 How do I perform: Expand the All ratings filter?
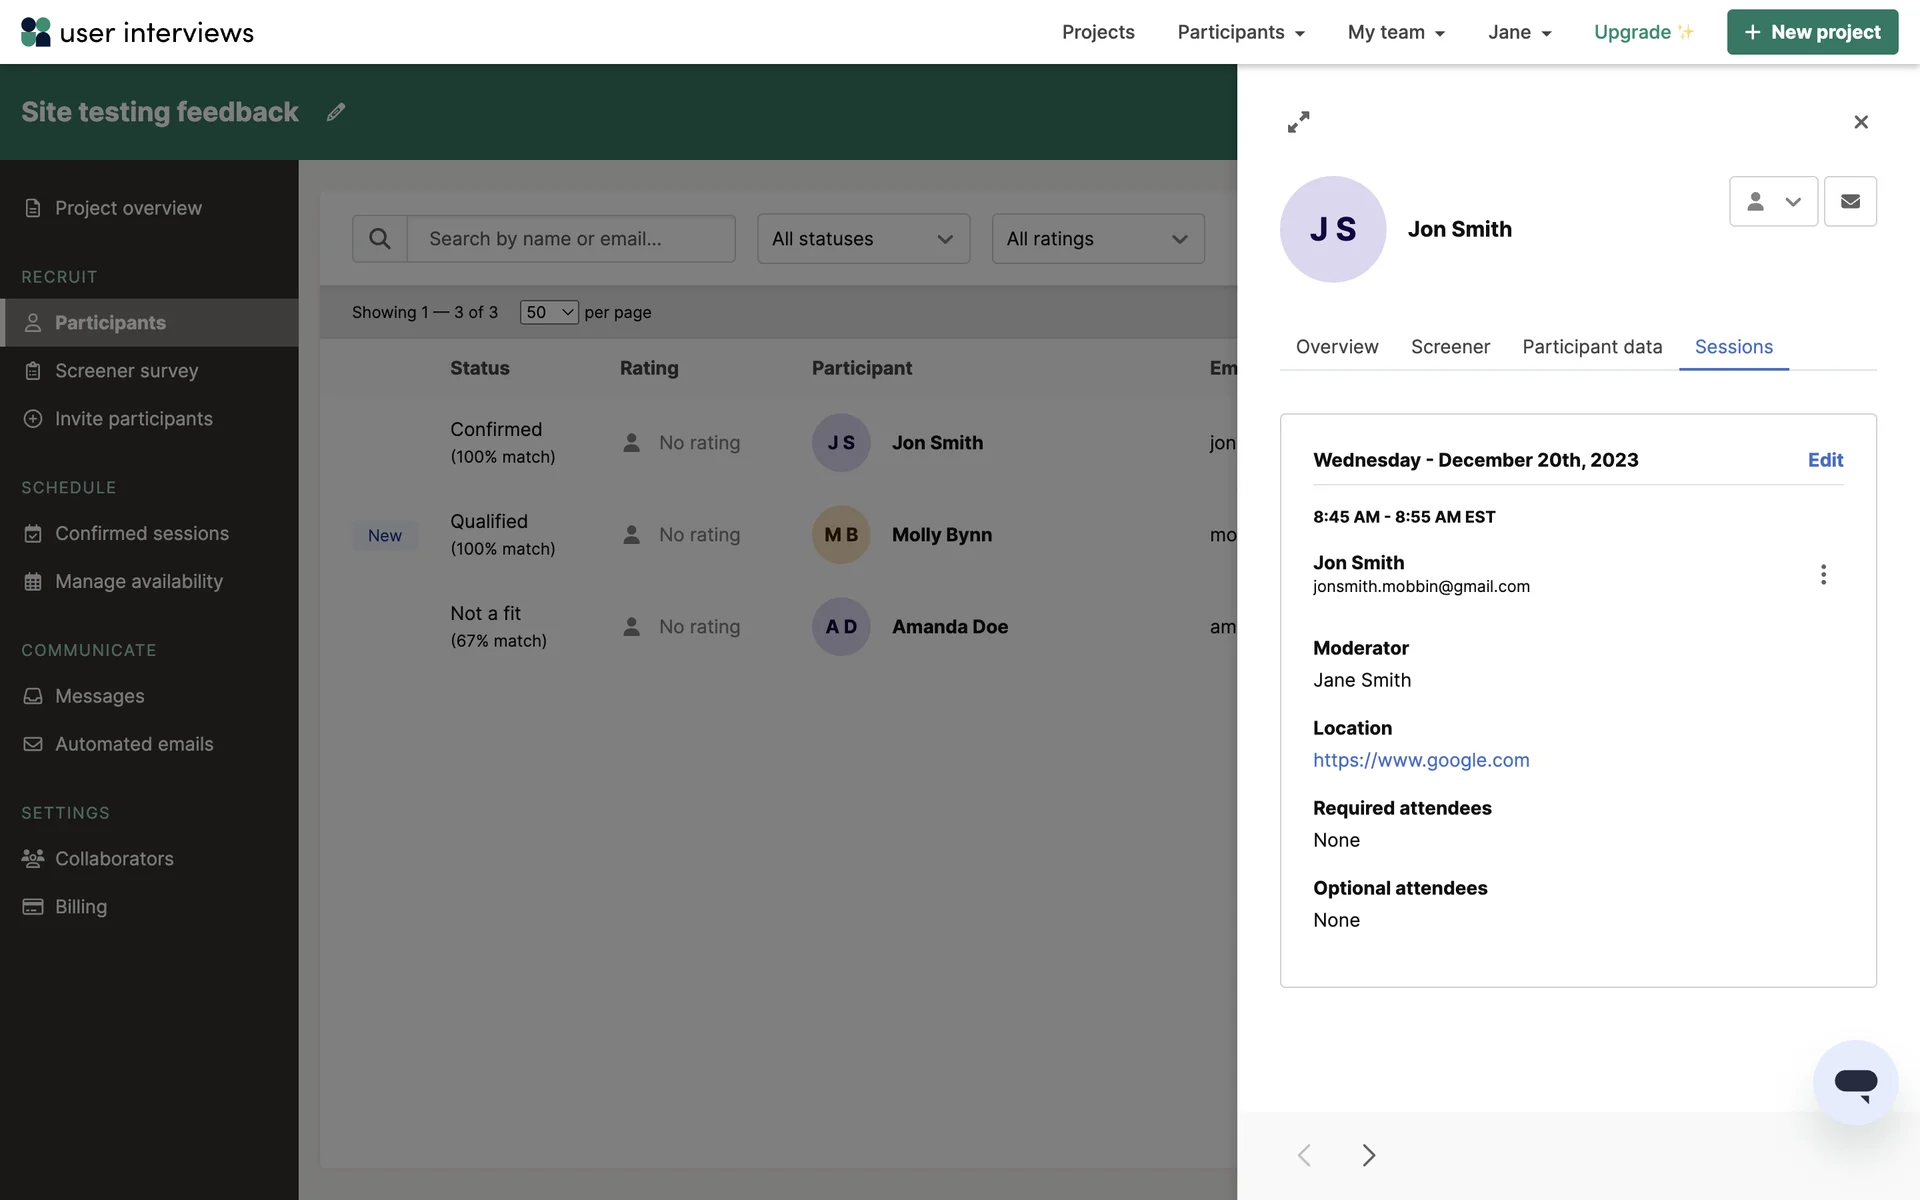pyautogui.click(x=1097, y=239)
